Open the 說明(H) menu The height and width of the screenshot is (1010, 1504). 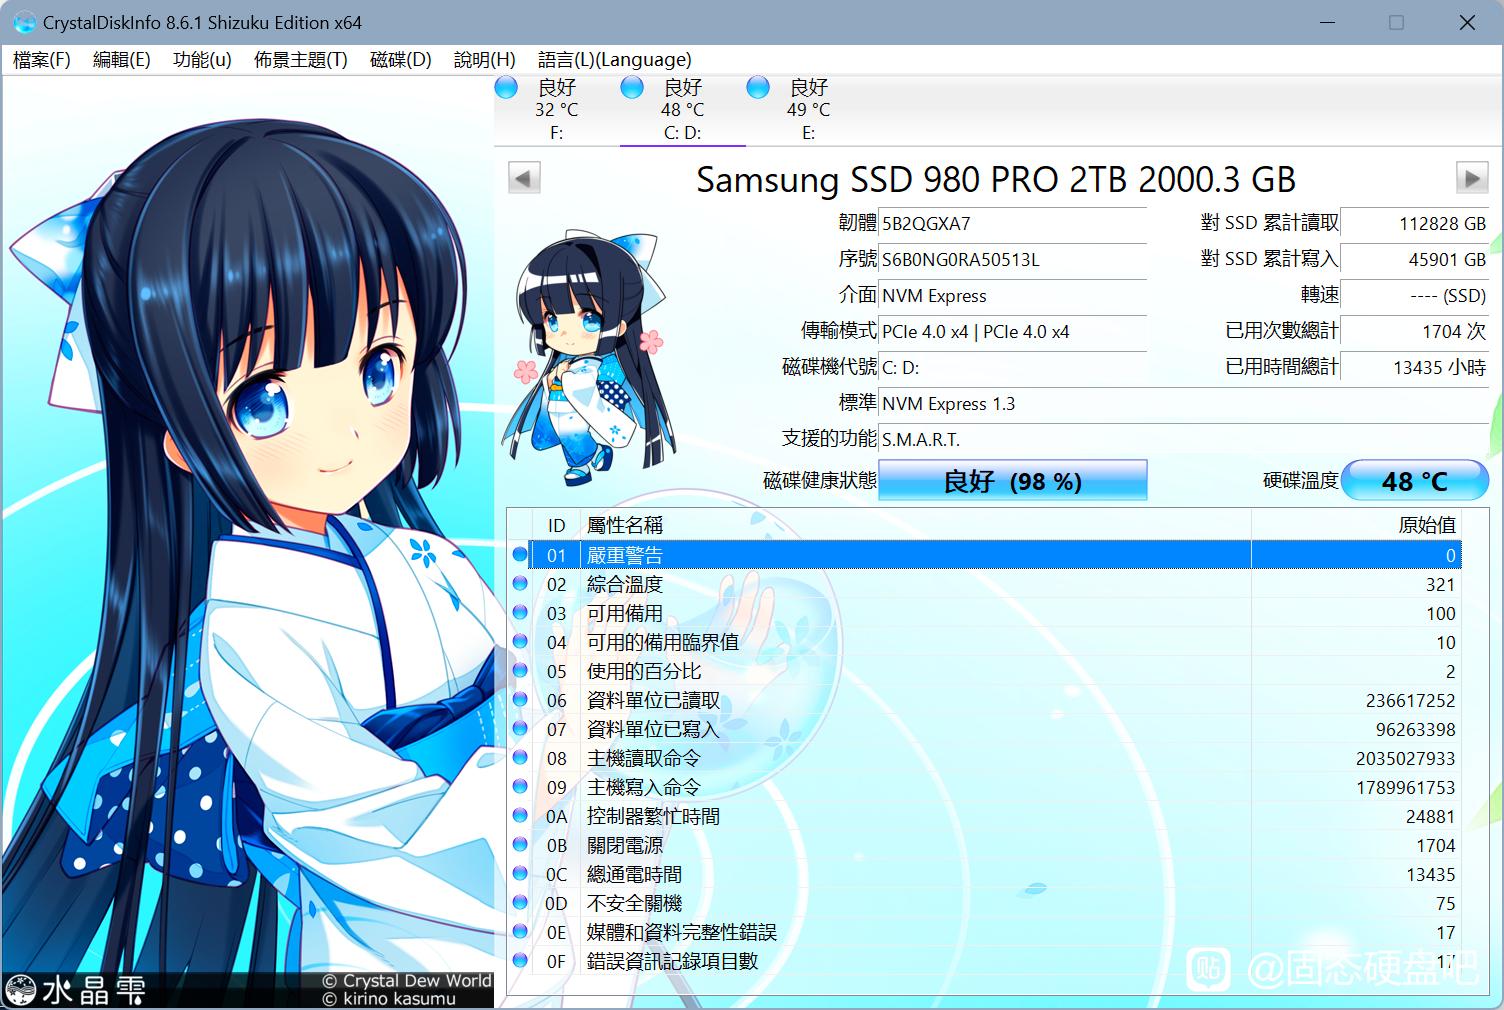click(484, 60)
